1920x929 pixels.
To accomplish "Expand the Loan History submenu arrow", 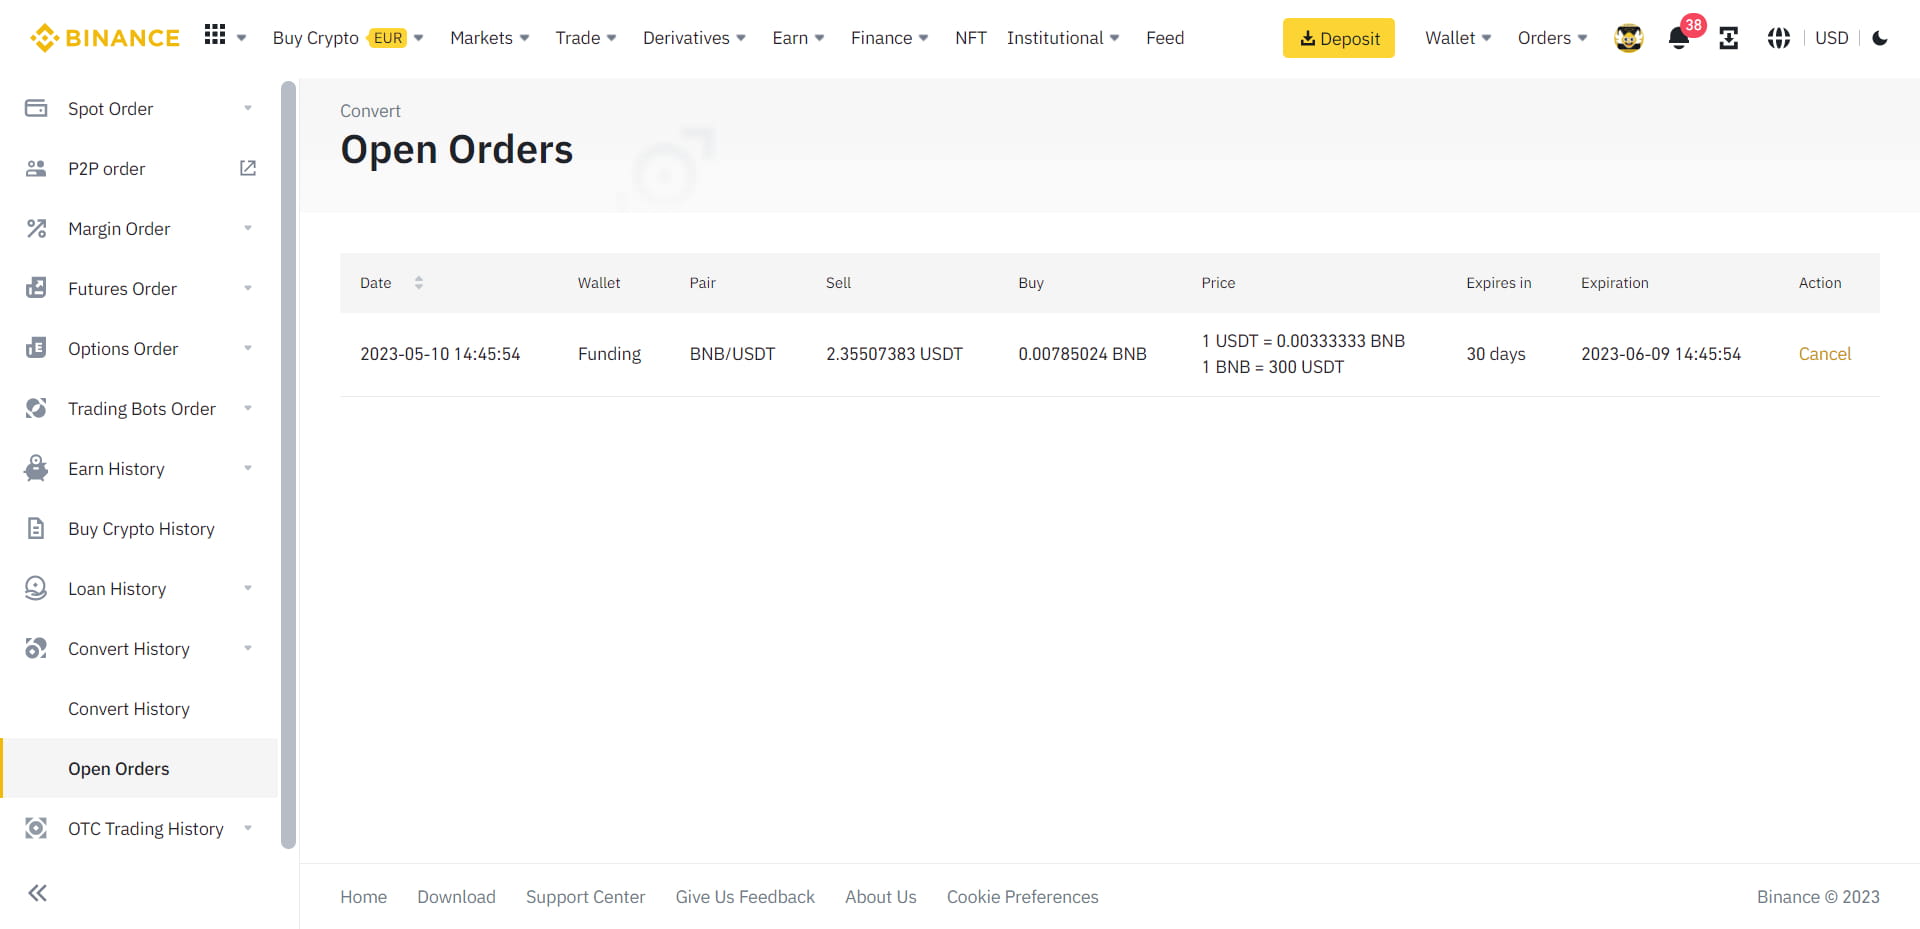I will pyautogui.click(x=248, y=588).
